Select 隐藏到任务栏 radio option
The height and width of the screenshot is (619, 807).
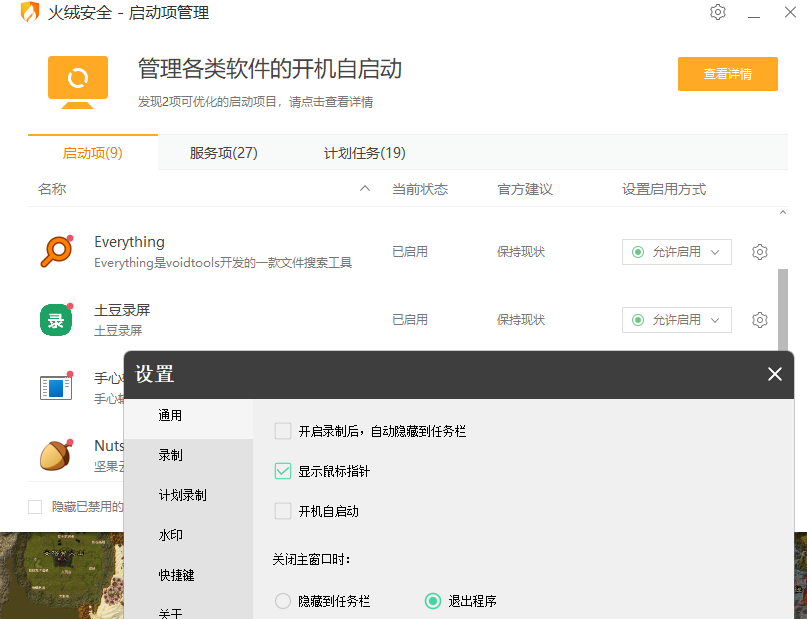pyautogui.click(x=283, y=601)
